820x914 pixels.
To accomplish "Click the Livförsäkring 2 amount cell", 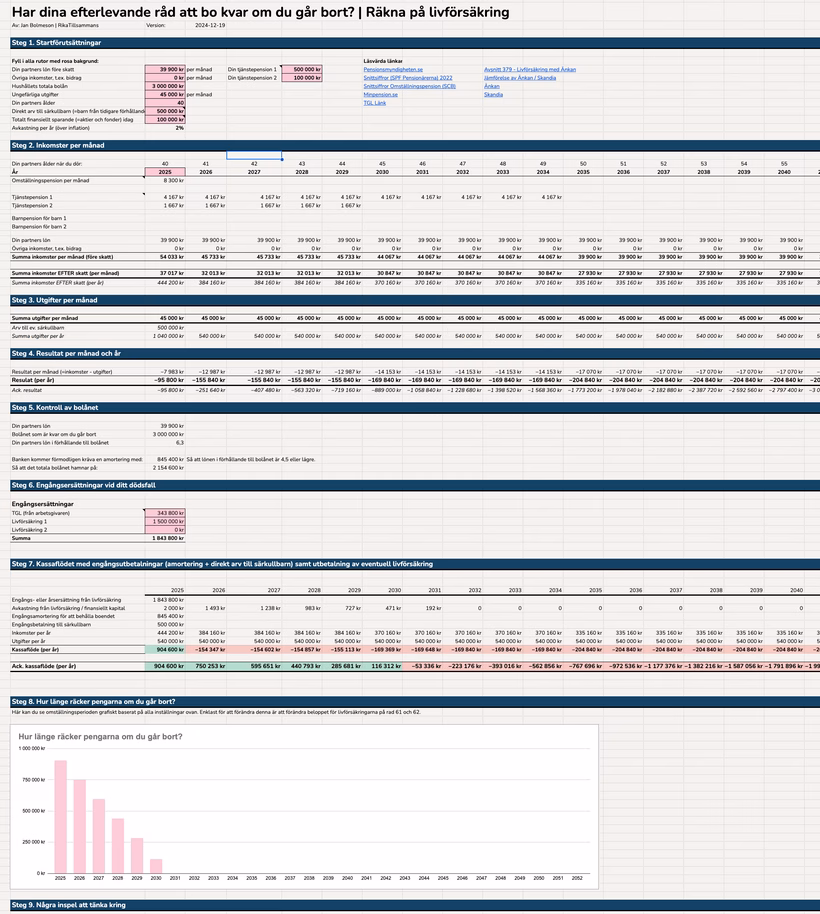I will [x=166, y=530].
